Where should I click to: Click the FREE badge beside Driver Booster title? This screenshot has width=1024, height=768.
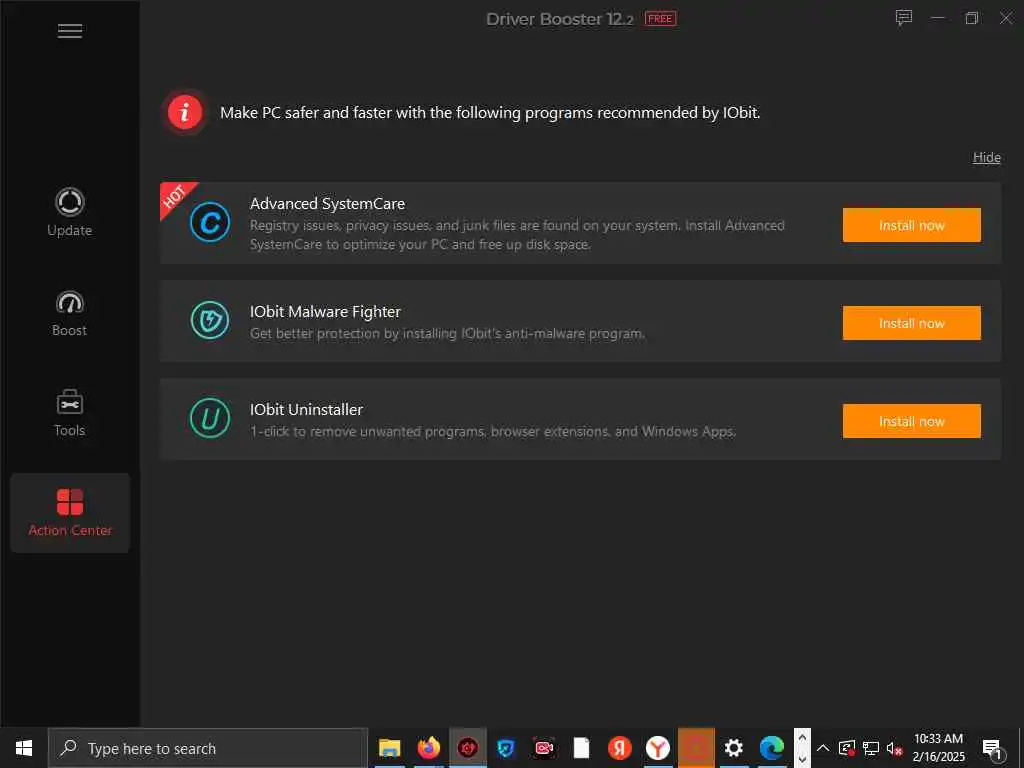click(660, 19)
